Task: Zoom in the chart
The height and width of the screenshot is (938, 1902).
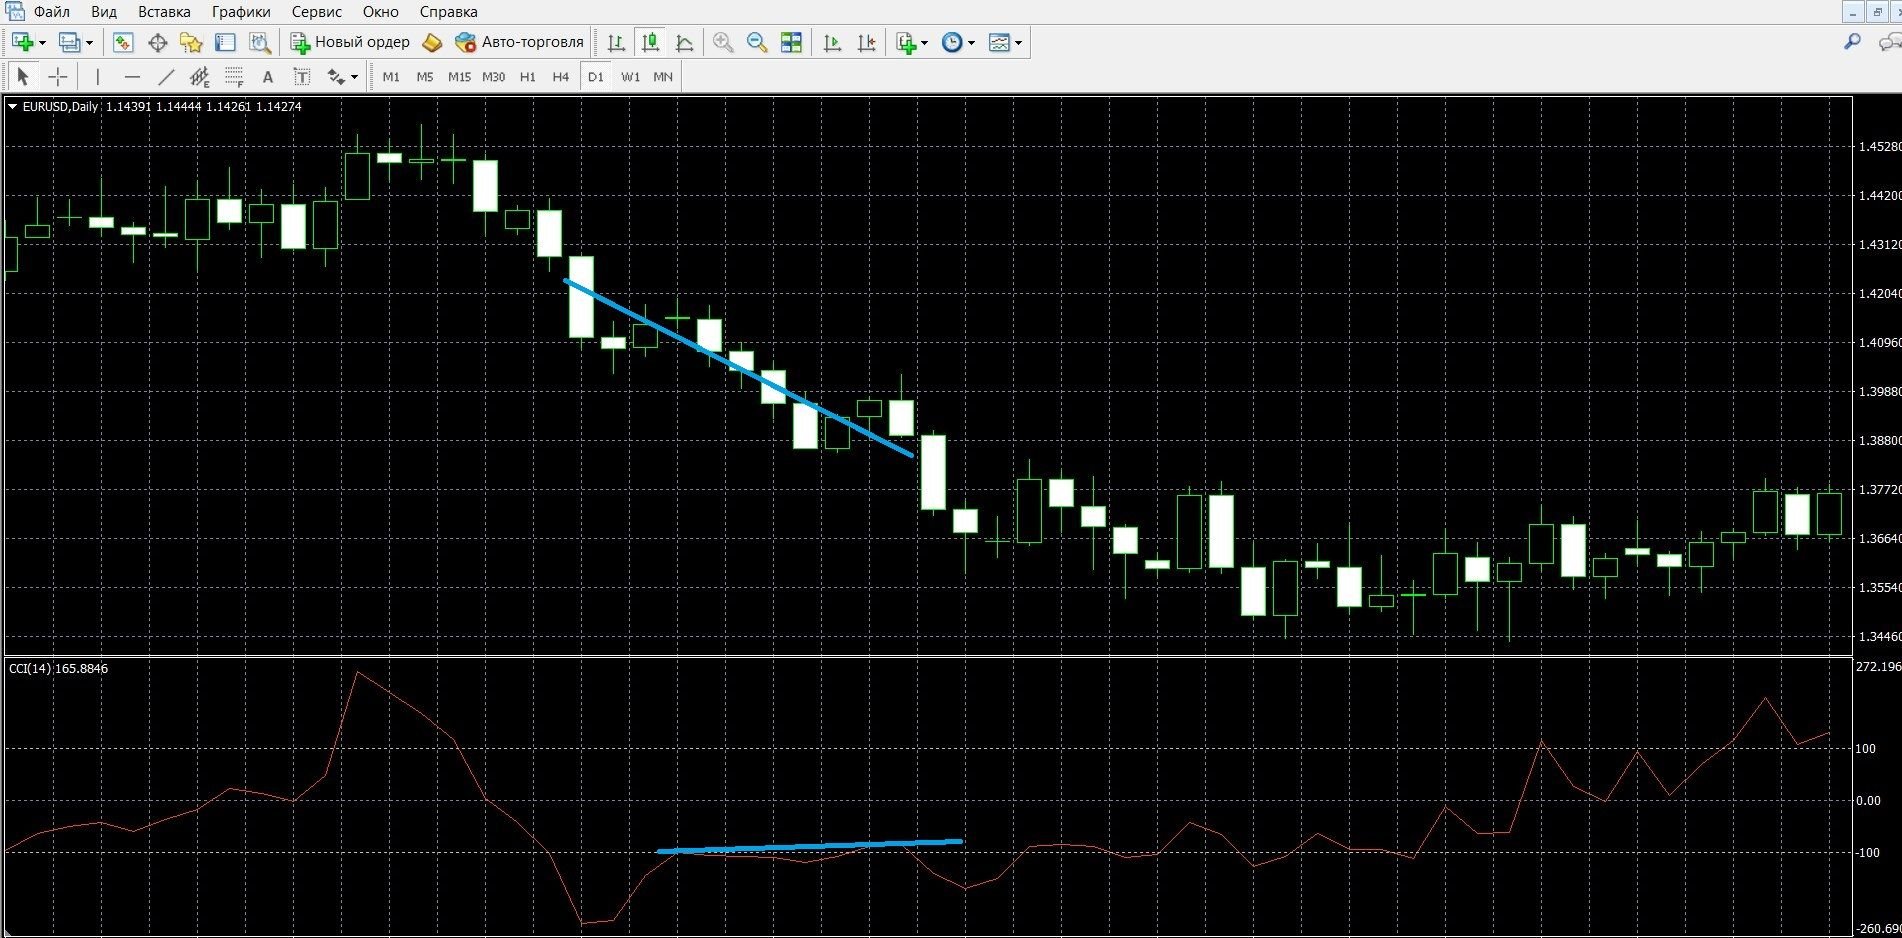Action: tap(723, 42)
